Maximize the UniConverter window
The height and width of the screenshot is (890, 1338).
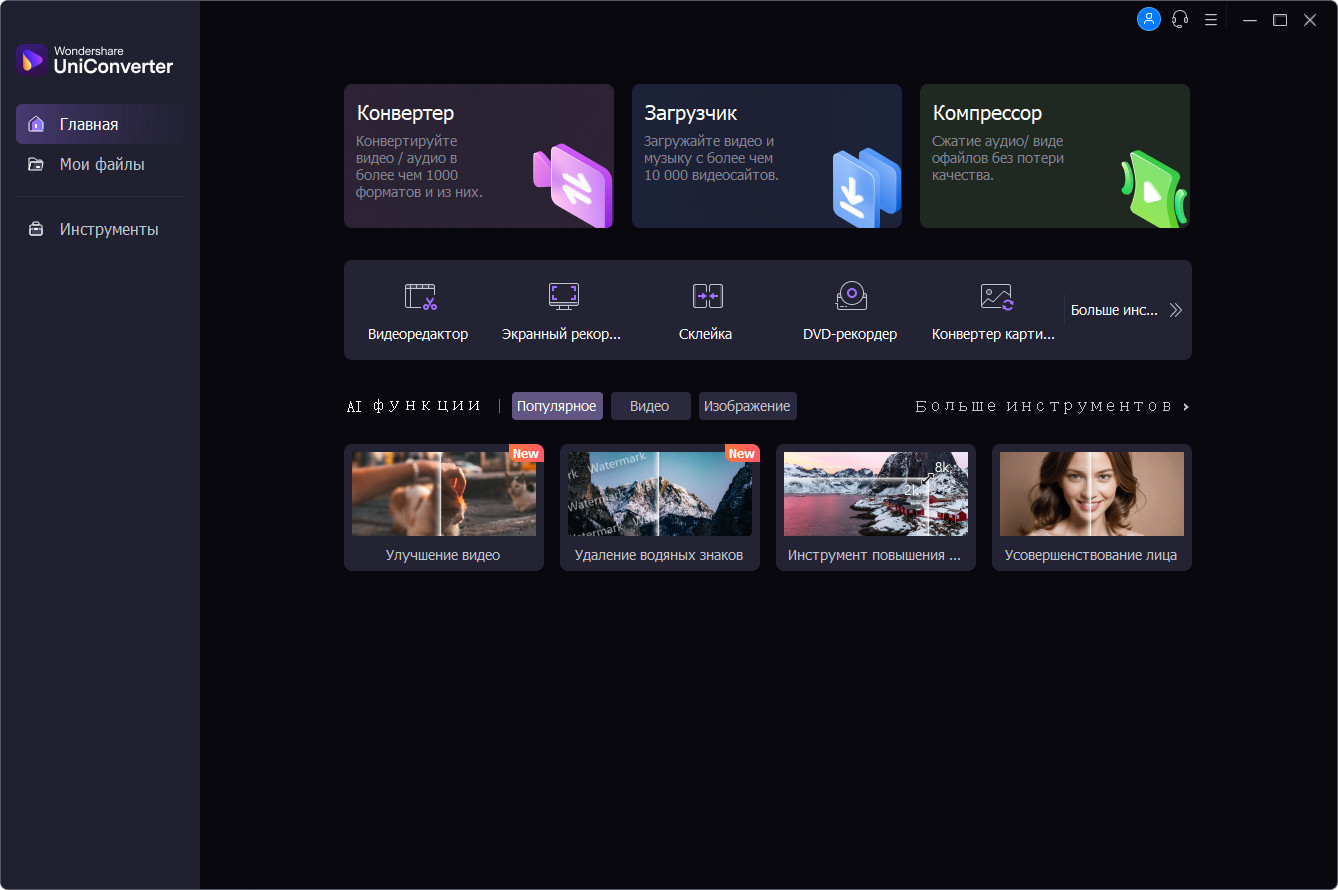pos(1280,19)
